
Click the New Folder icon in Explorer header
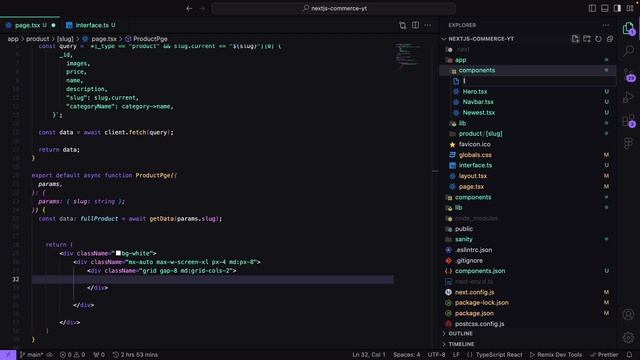(x=587, y=39)
